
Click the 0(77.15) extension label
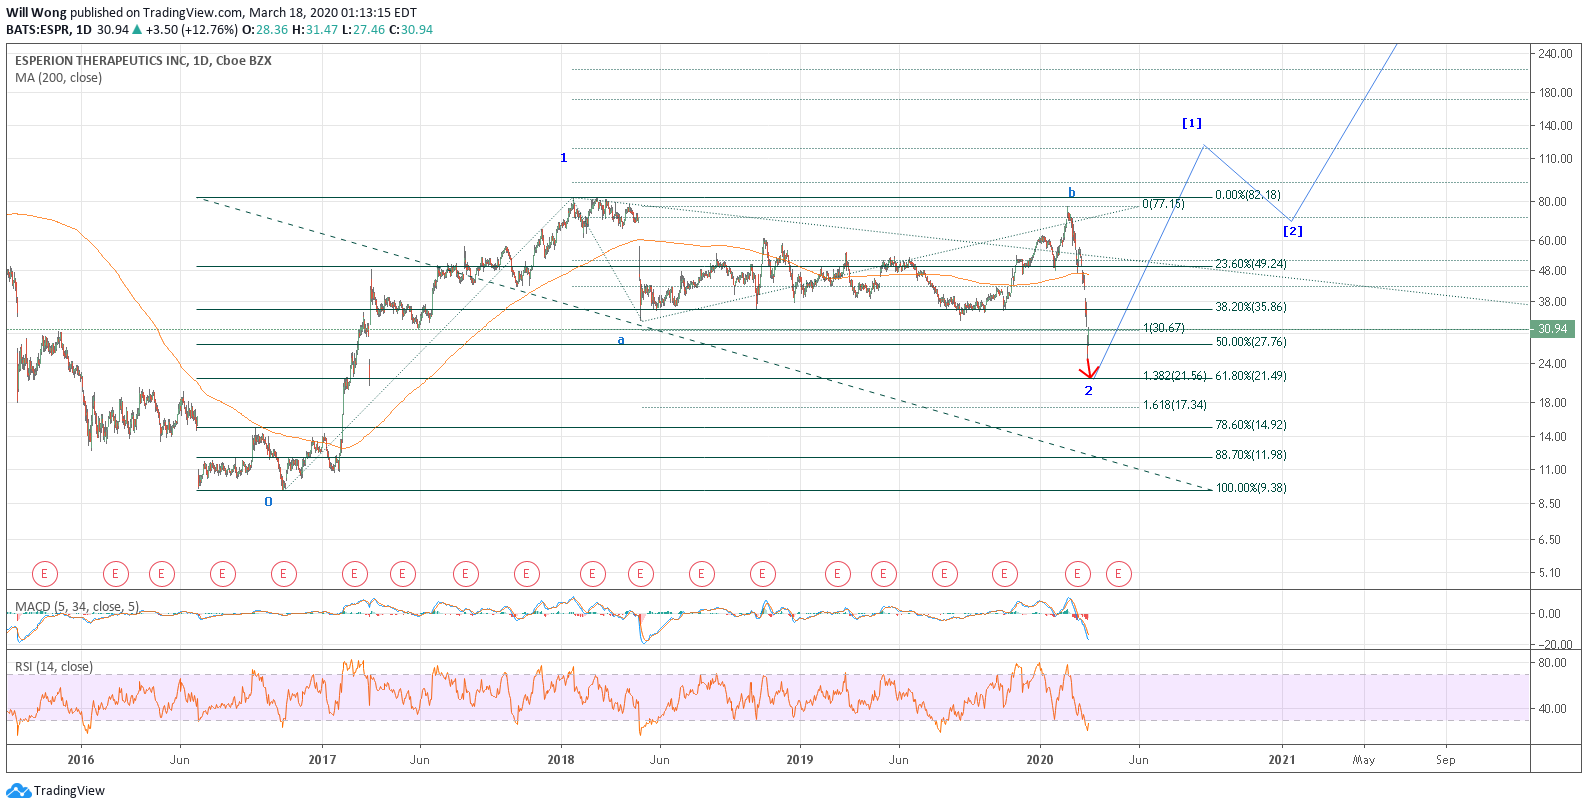(1163, 204)
